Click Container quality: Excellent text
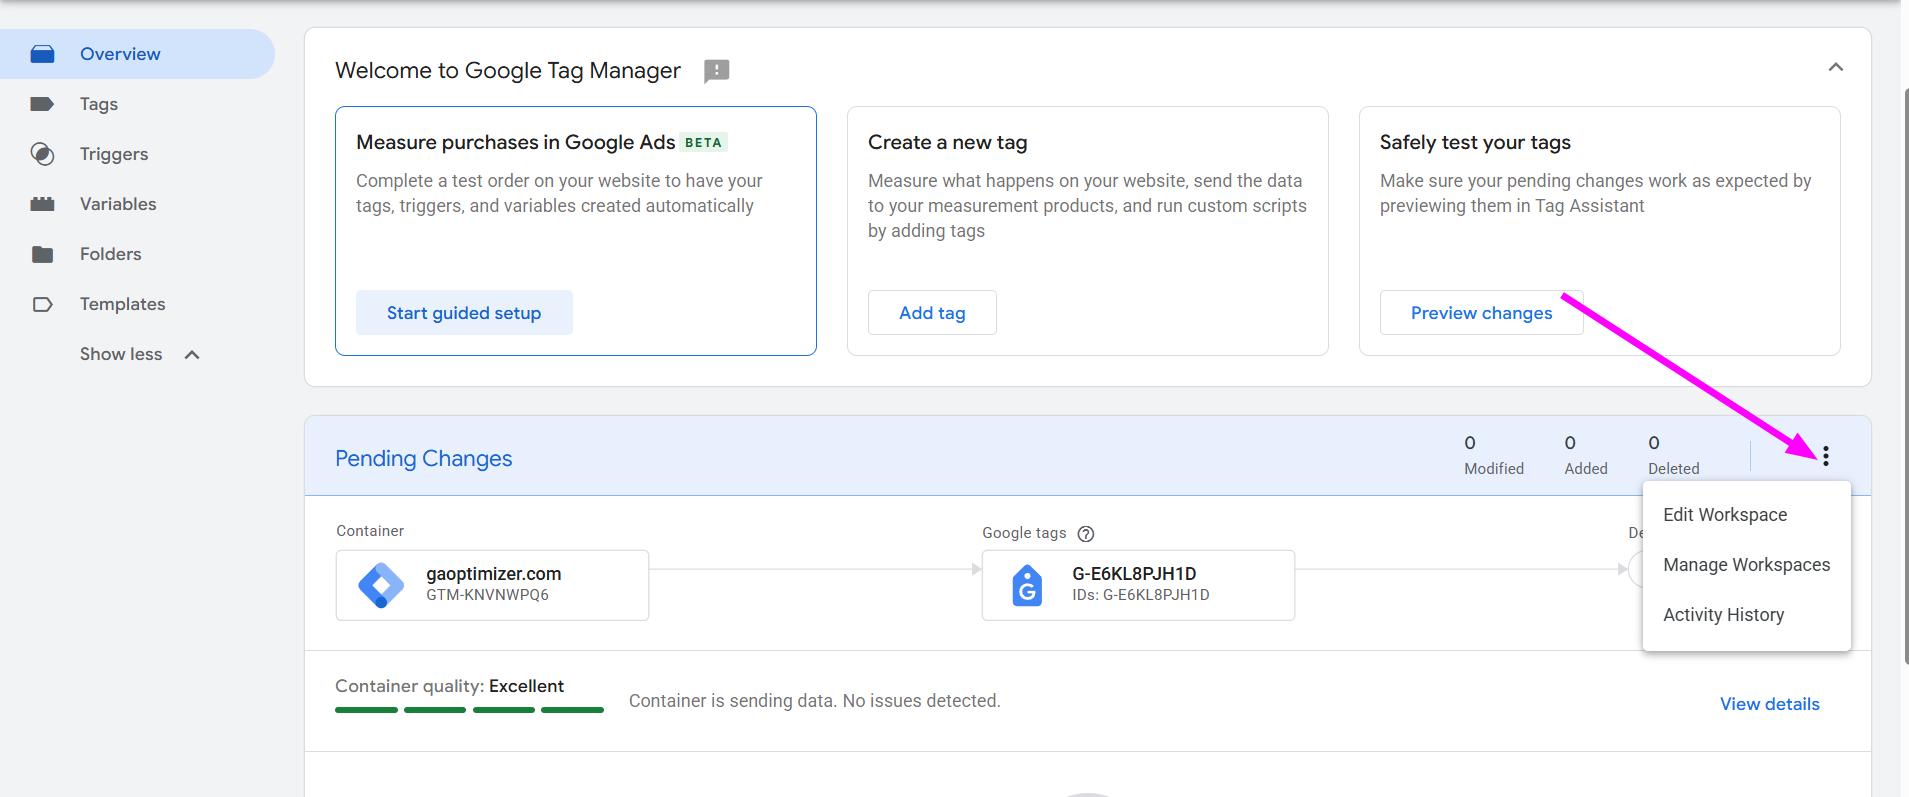Image resolution: width=1909 pixels, height=797 pixels. coord(449,686)
